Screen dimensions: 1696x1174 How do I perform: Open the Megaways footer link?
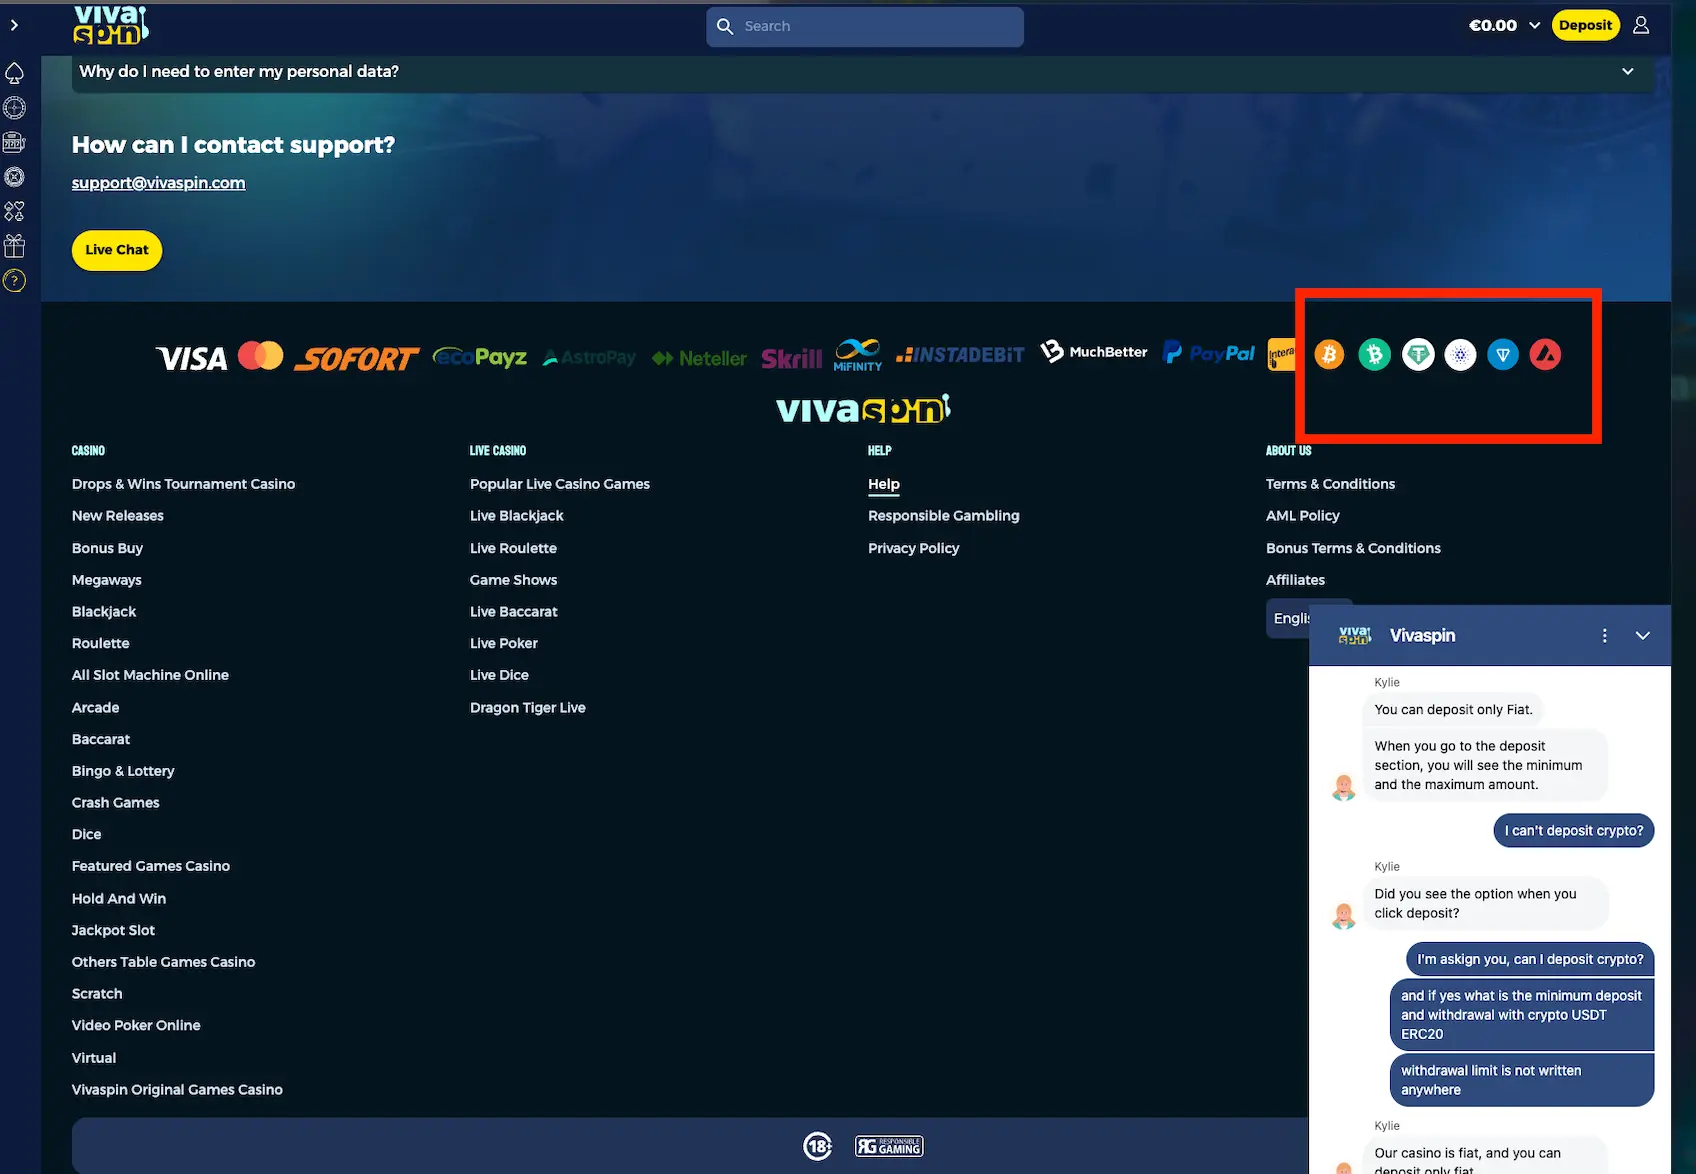pos(107,580)
